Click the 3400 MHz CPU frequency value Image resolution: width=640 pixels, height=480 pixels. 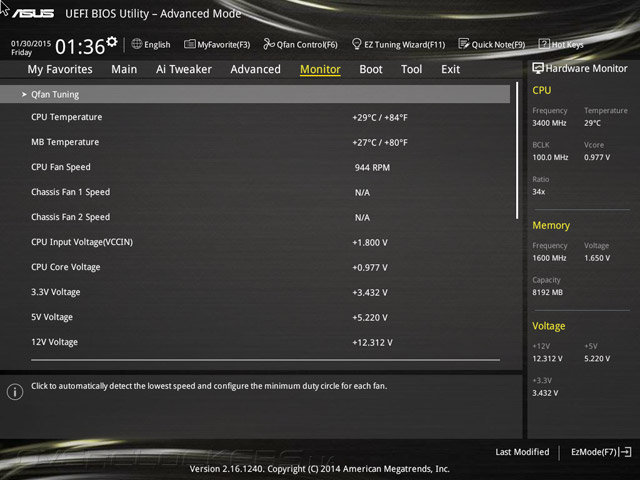click(549, 123)
